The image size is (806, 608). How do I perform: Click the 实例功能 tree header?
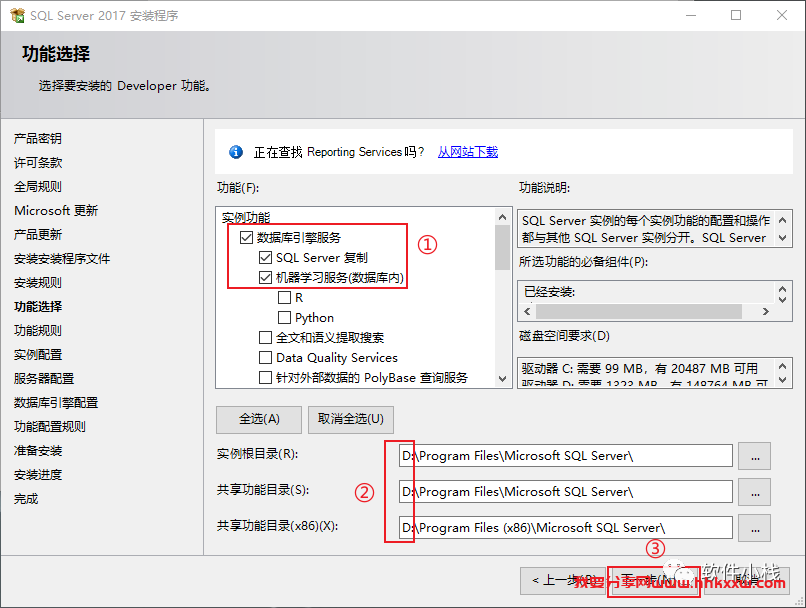pos(246,217)
